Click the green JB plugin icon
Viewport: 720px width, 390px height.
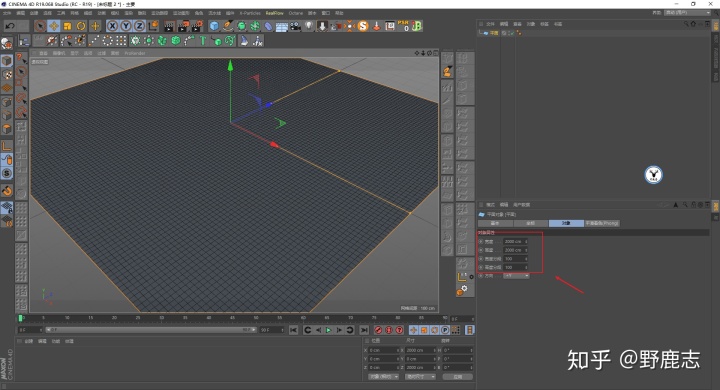point(417,26)
